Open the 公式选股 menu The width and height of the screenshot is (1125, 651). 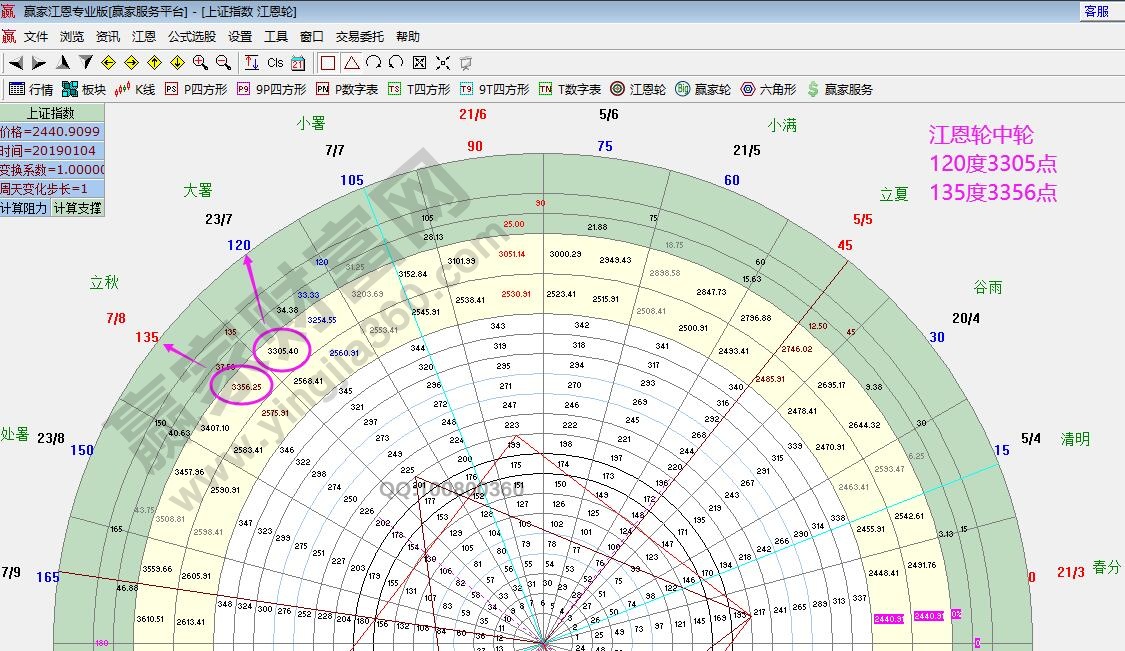tap(191, 36)
